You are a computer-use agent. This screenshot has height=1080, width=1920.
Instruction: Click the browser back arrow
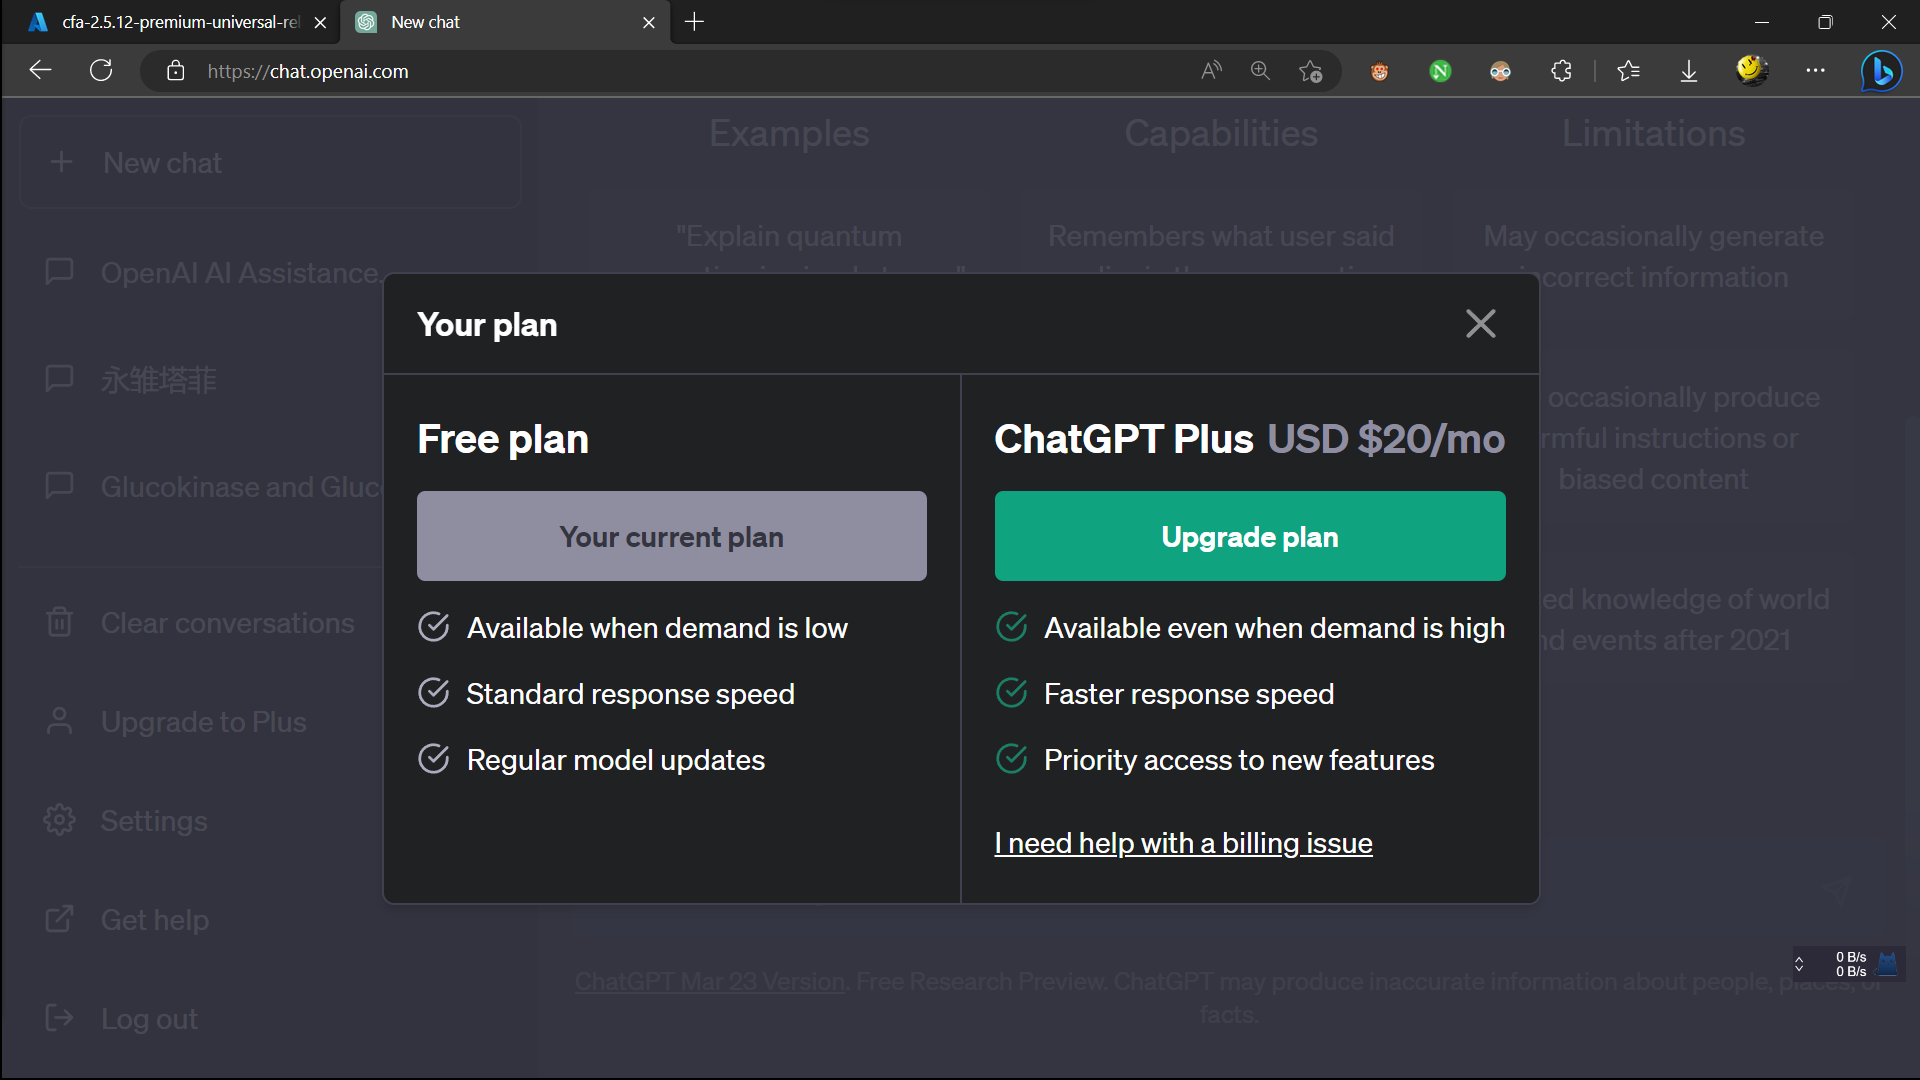[x=40, y=71]
